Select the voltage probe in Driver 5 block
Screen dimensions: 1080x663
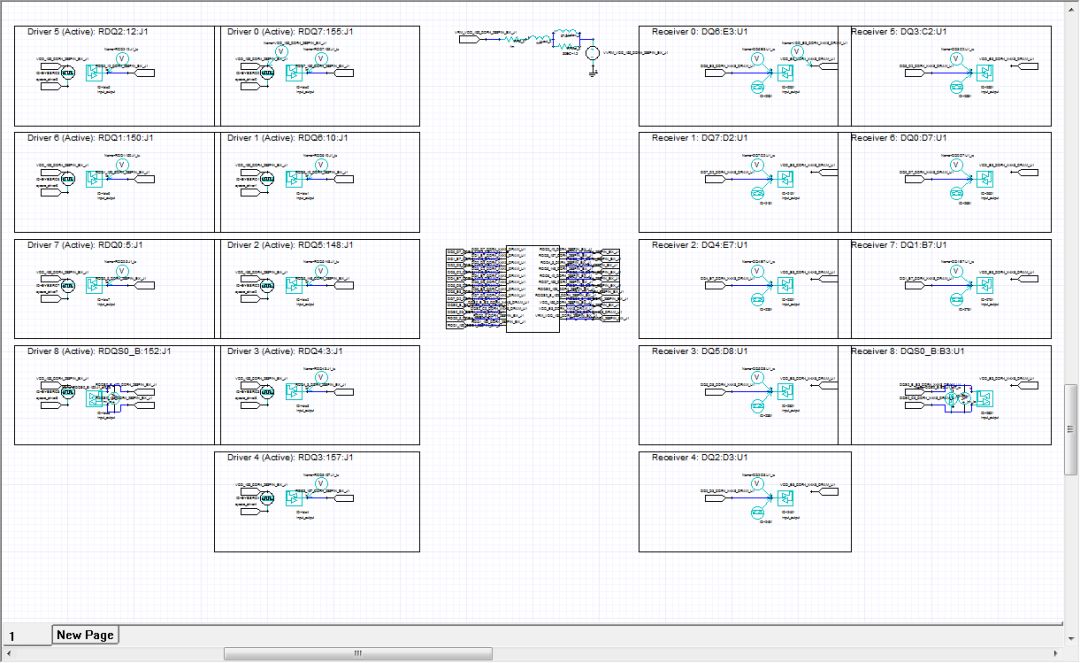coord(122,59)
